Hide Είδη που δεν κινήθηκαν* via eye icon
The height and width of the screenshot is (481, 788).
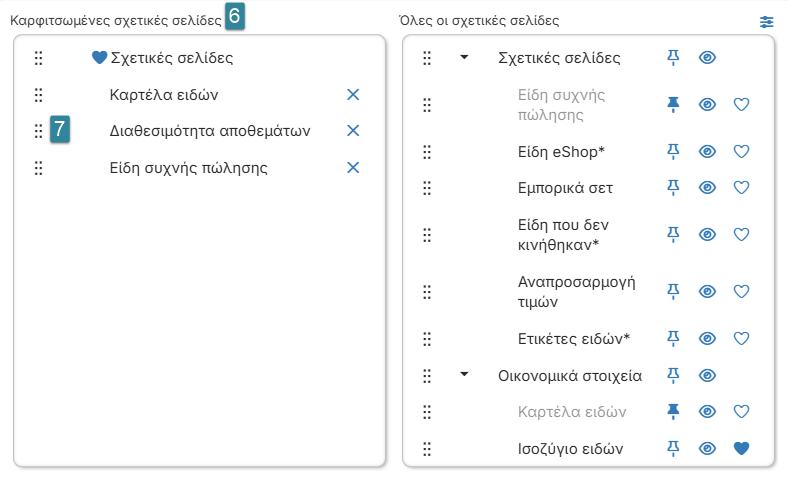coord(707,234)
